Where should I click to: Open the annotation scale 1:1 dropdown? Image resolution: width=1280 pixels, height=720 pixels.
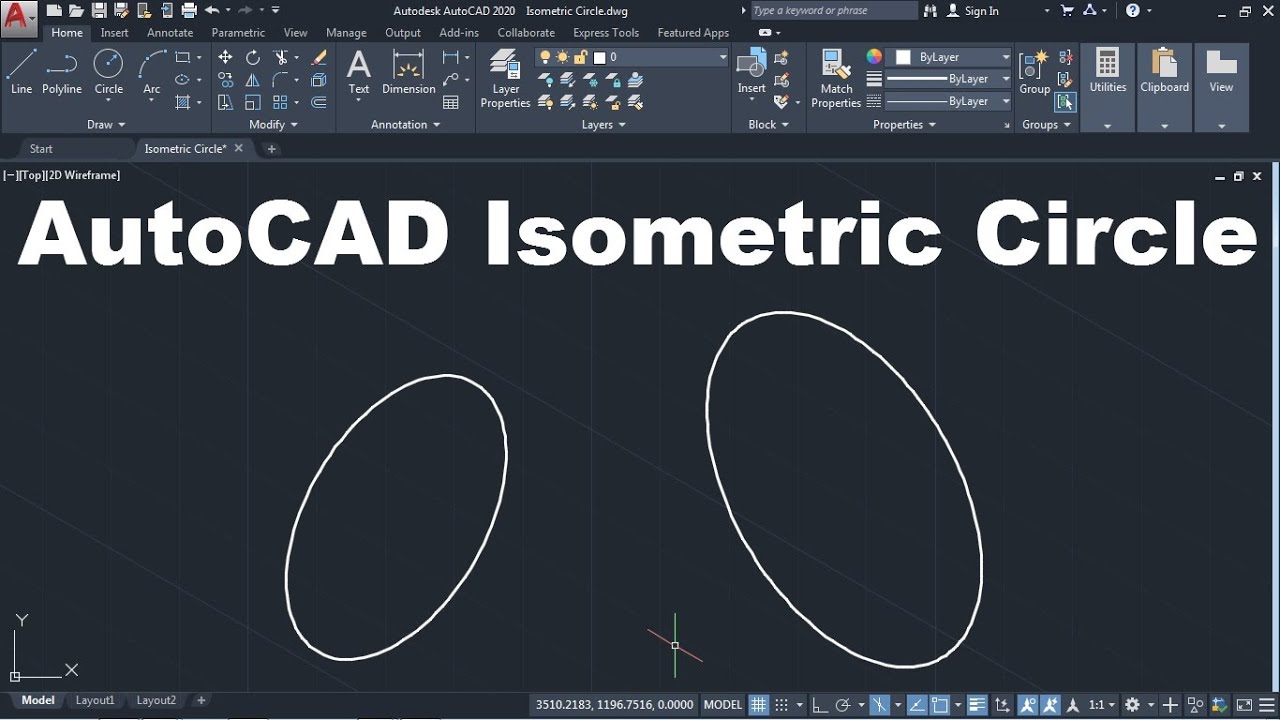(1102, 704)
